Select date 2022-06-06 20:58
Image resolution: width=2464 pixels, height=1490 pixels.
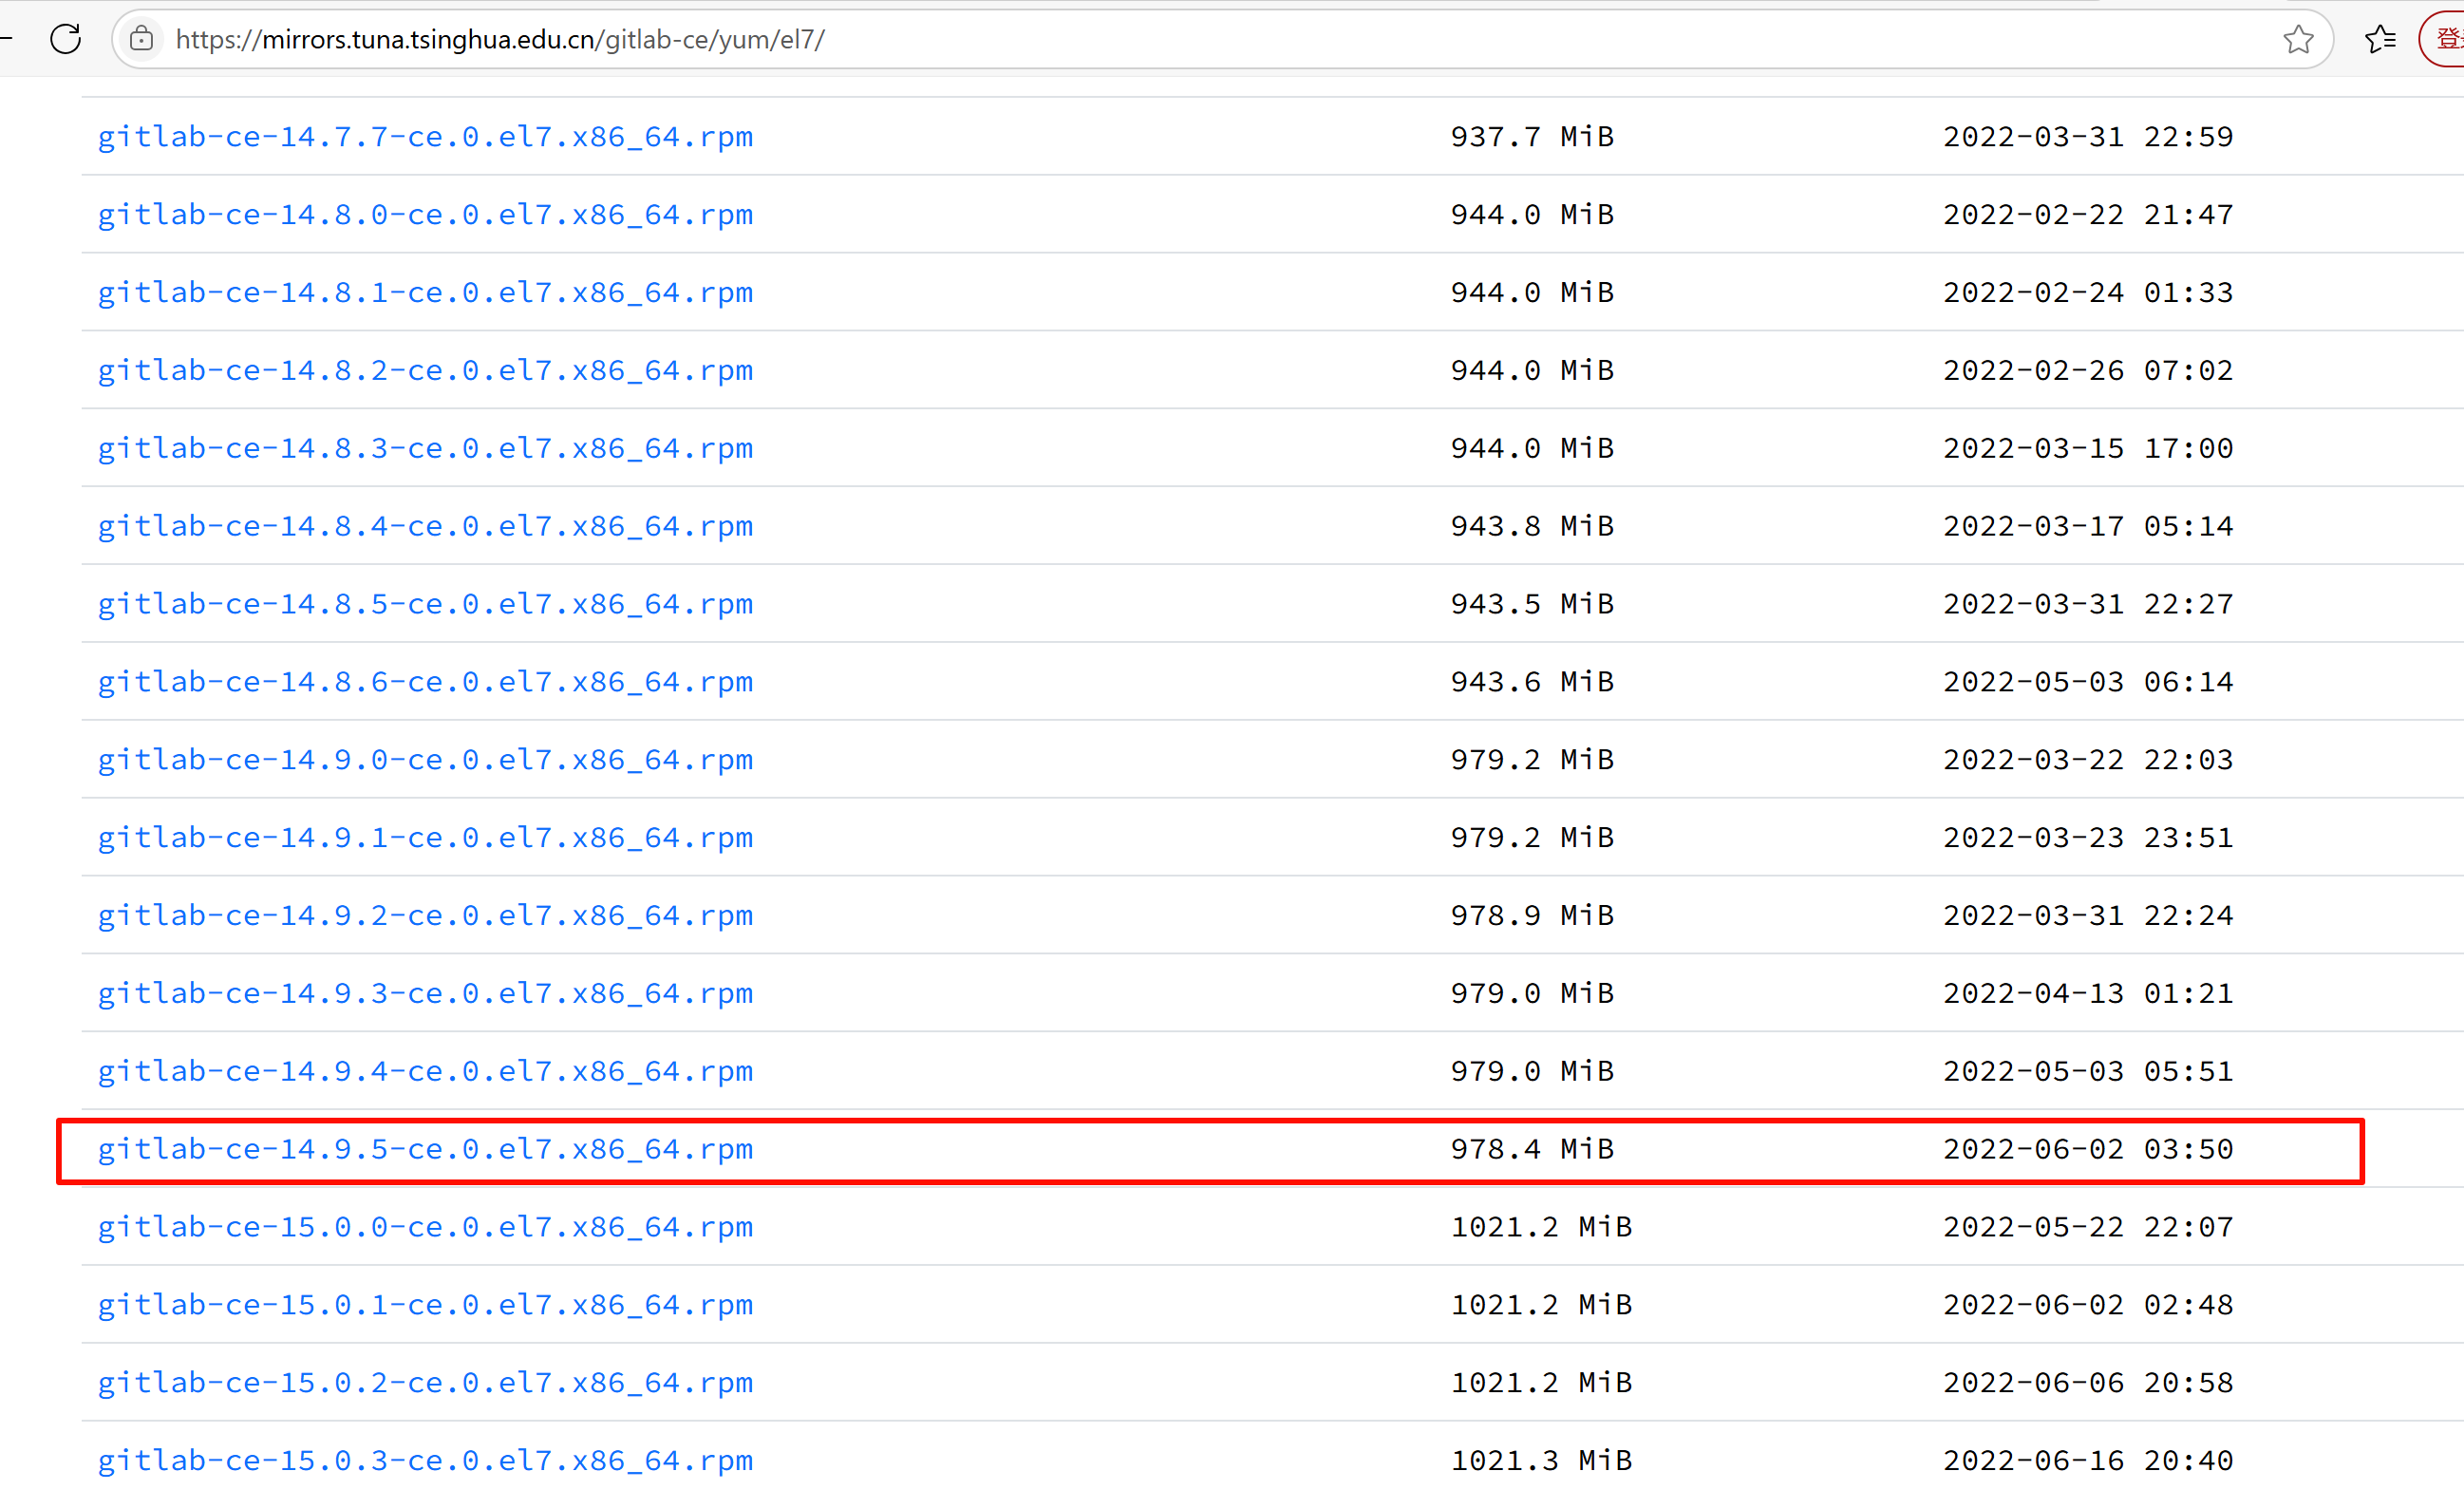tap(2088, 1385)
